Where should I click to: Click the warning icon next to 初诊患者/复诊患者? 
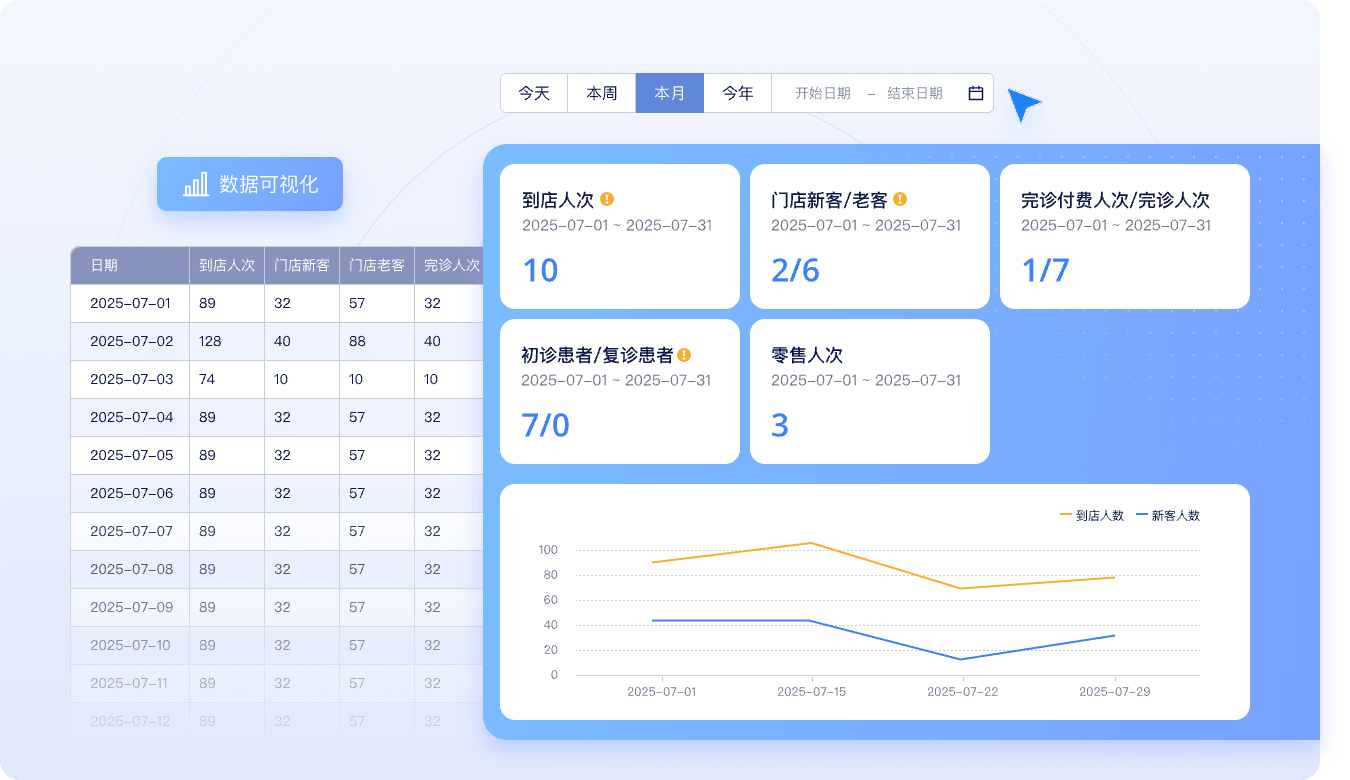coord(684,355)
